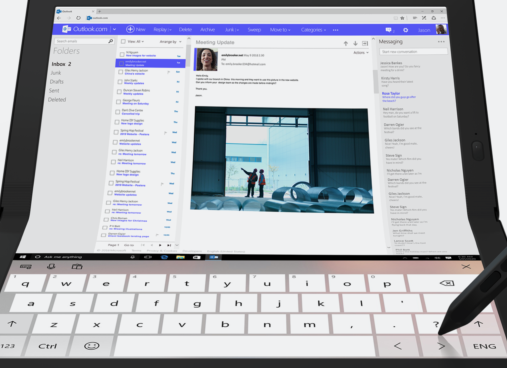Open the chat messages icon in header

[x=388, y=30]
